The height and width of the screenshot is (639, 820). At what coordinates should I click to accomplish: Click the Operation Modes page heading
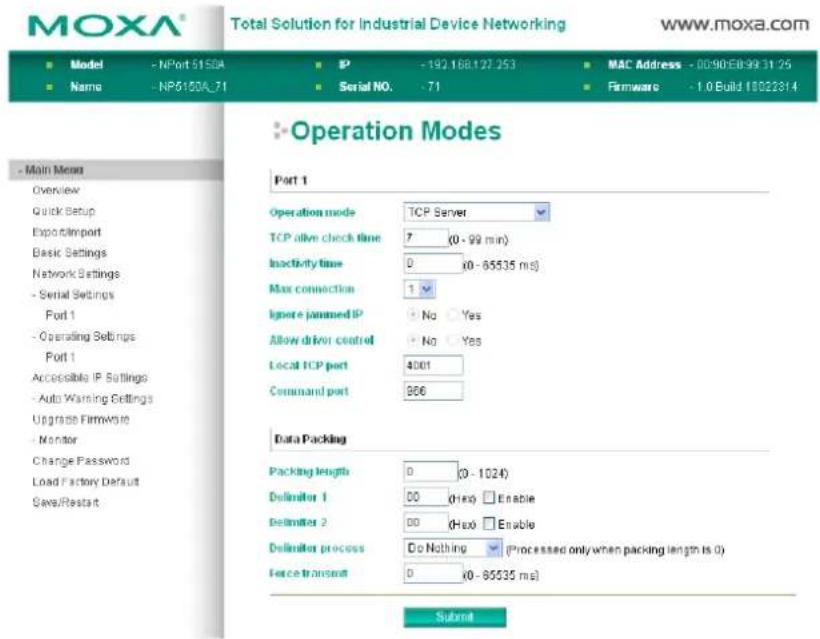[396, 131]
